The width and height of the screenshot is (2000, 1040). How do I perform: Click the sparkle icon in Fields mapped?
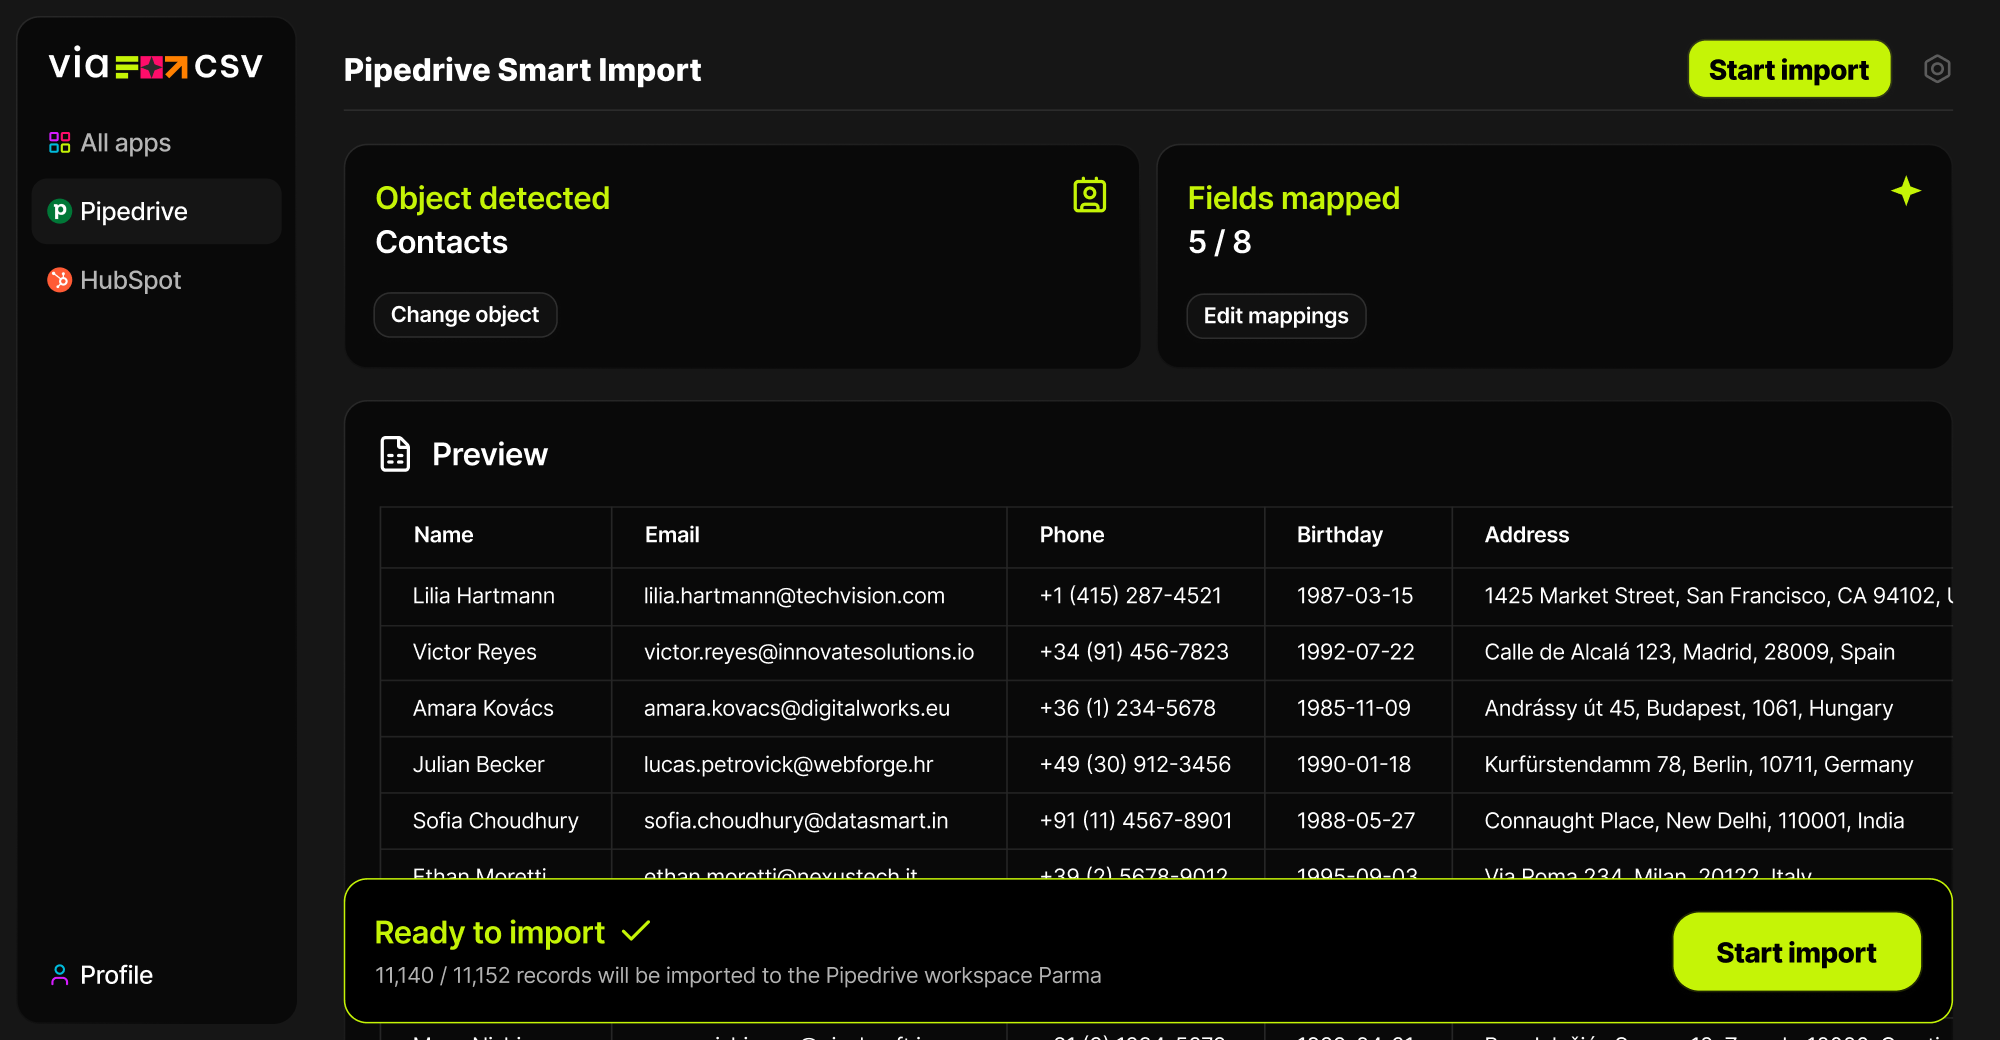click(x=1906, y=191)
